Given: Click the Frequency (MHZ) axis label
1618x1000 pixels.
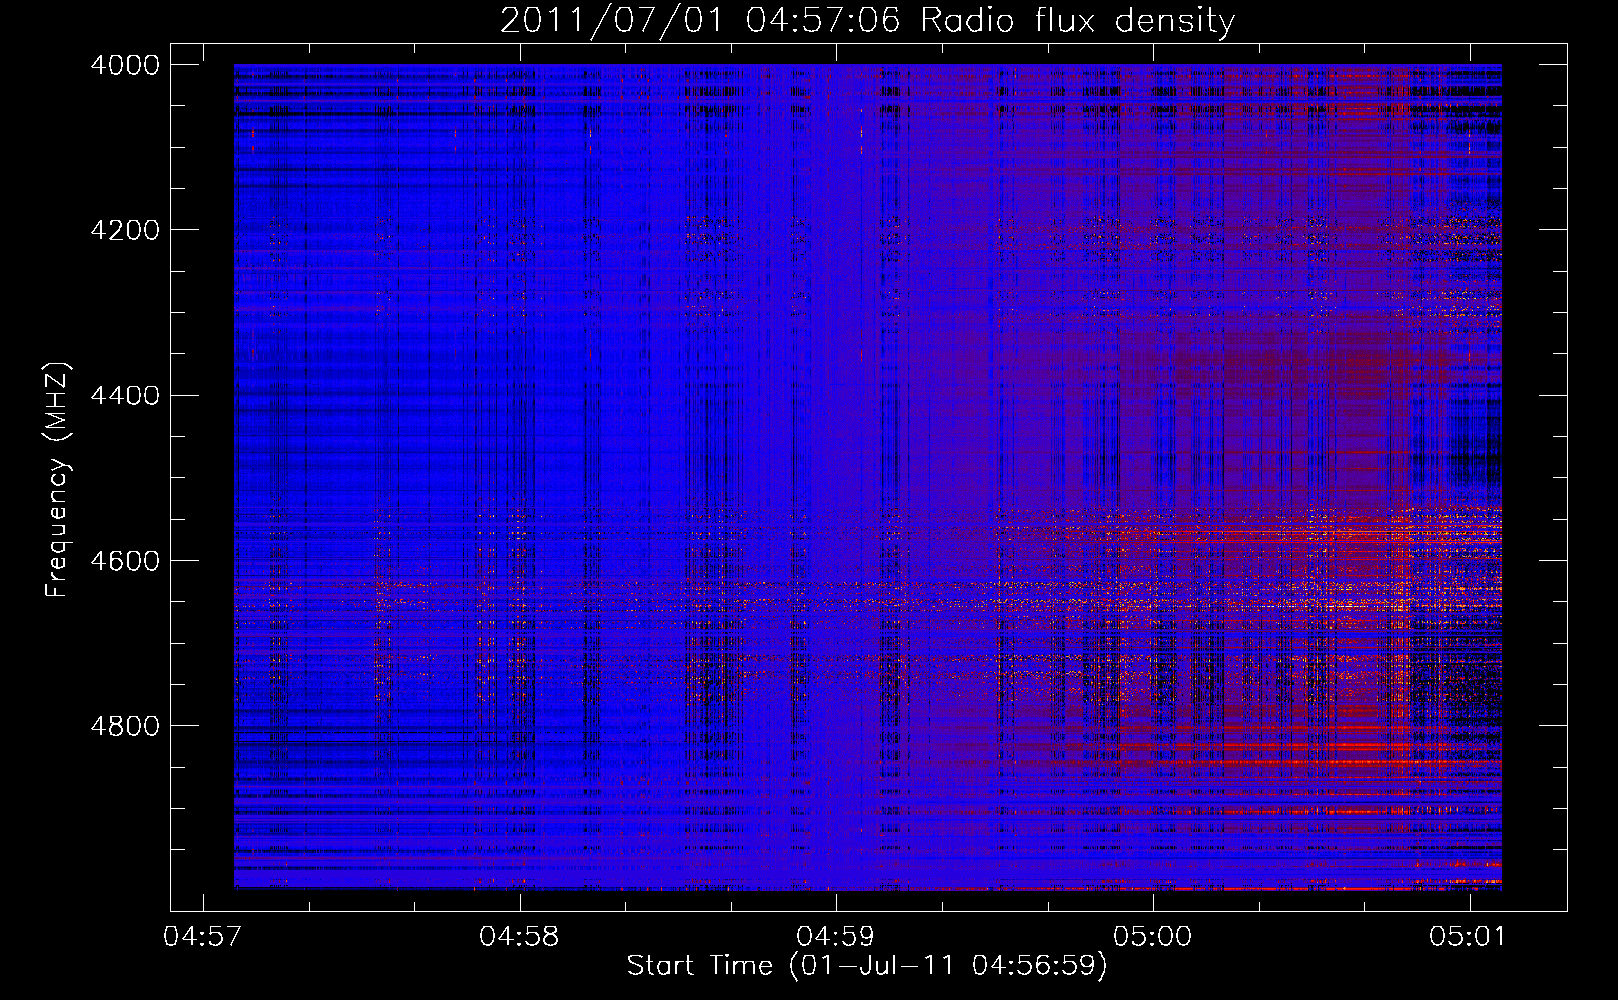Looking at the screenshot, I should pos(57,480).
